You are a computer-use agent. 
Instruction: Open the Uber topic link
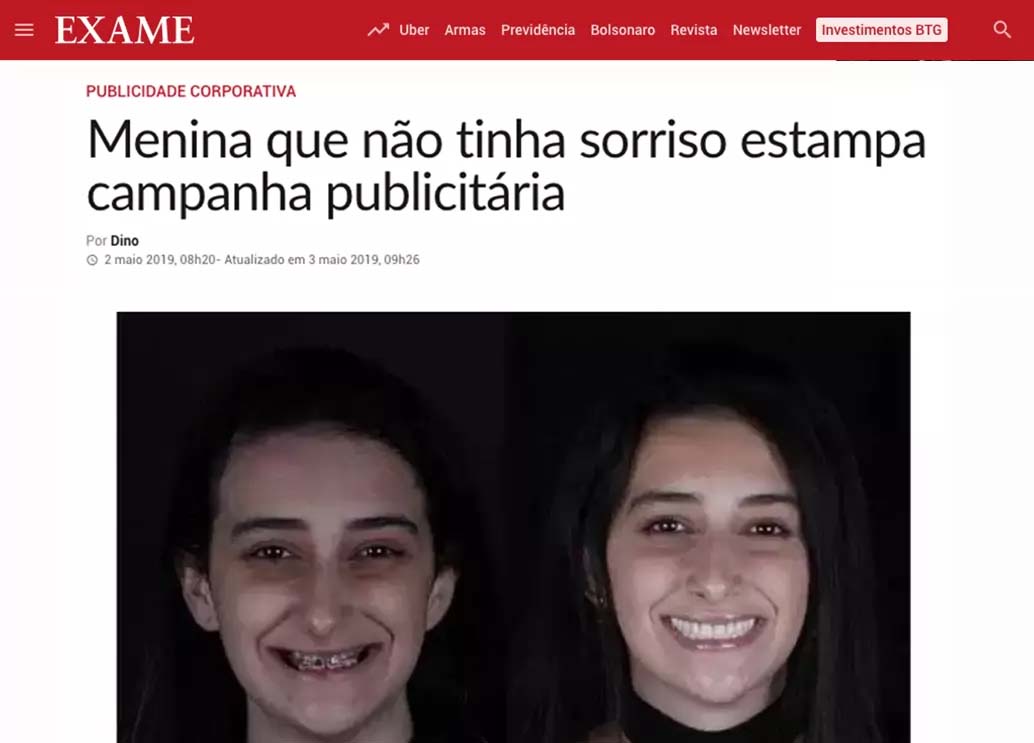click(x=414, y=30)
